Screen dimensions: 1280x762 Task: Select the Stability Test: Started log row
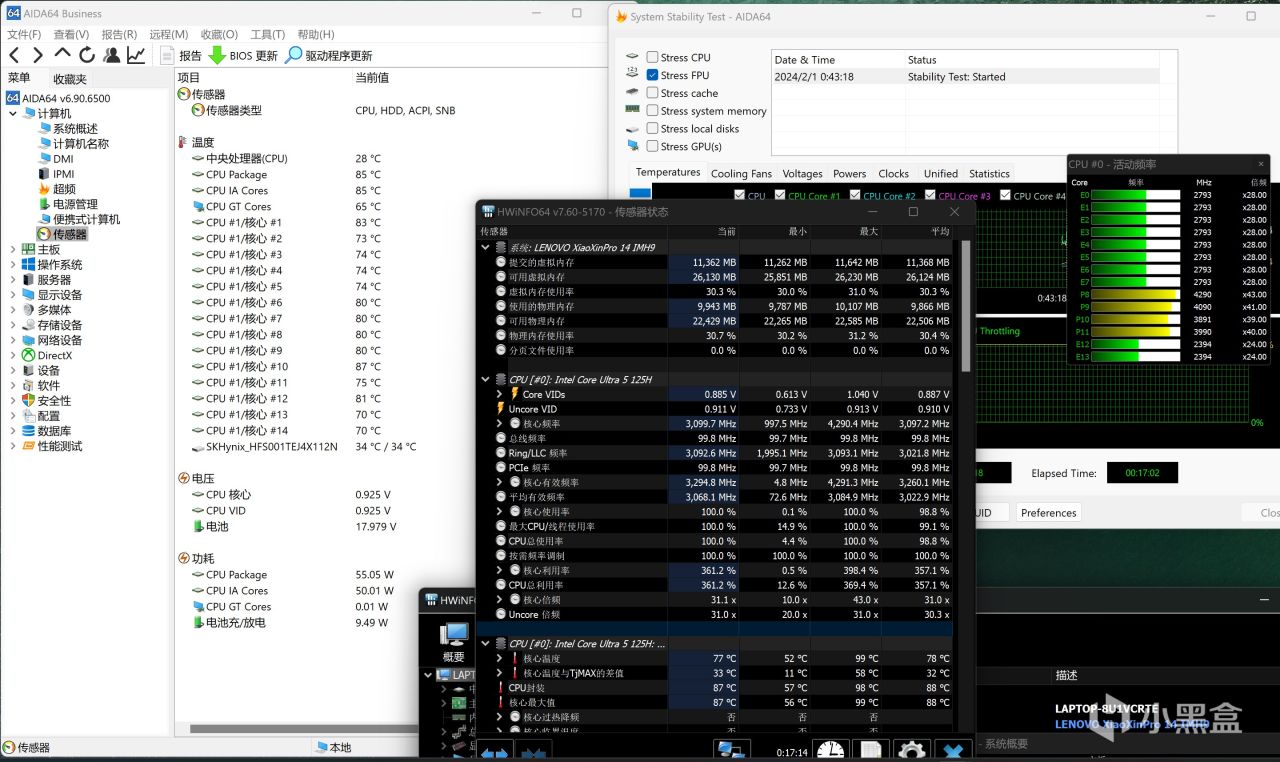pos(965,76)
